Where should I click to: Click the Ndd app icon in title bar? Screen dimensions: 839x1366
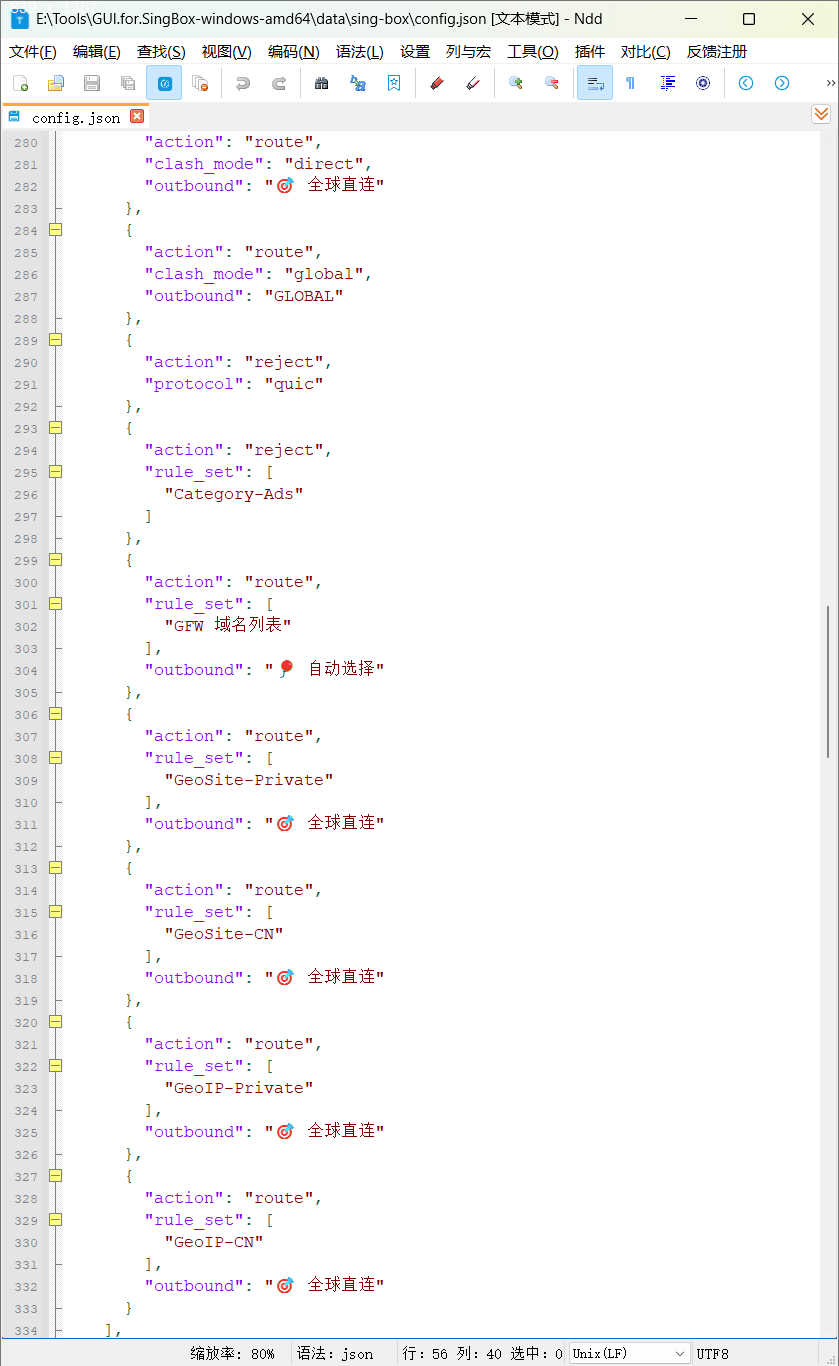[19, 19]
